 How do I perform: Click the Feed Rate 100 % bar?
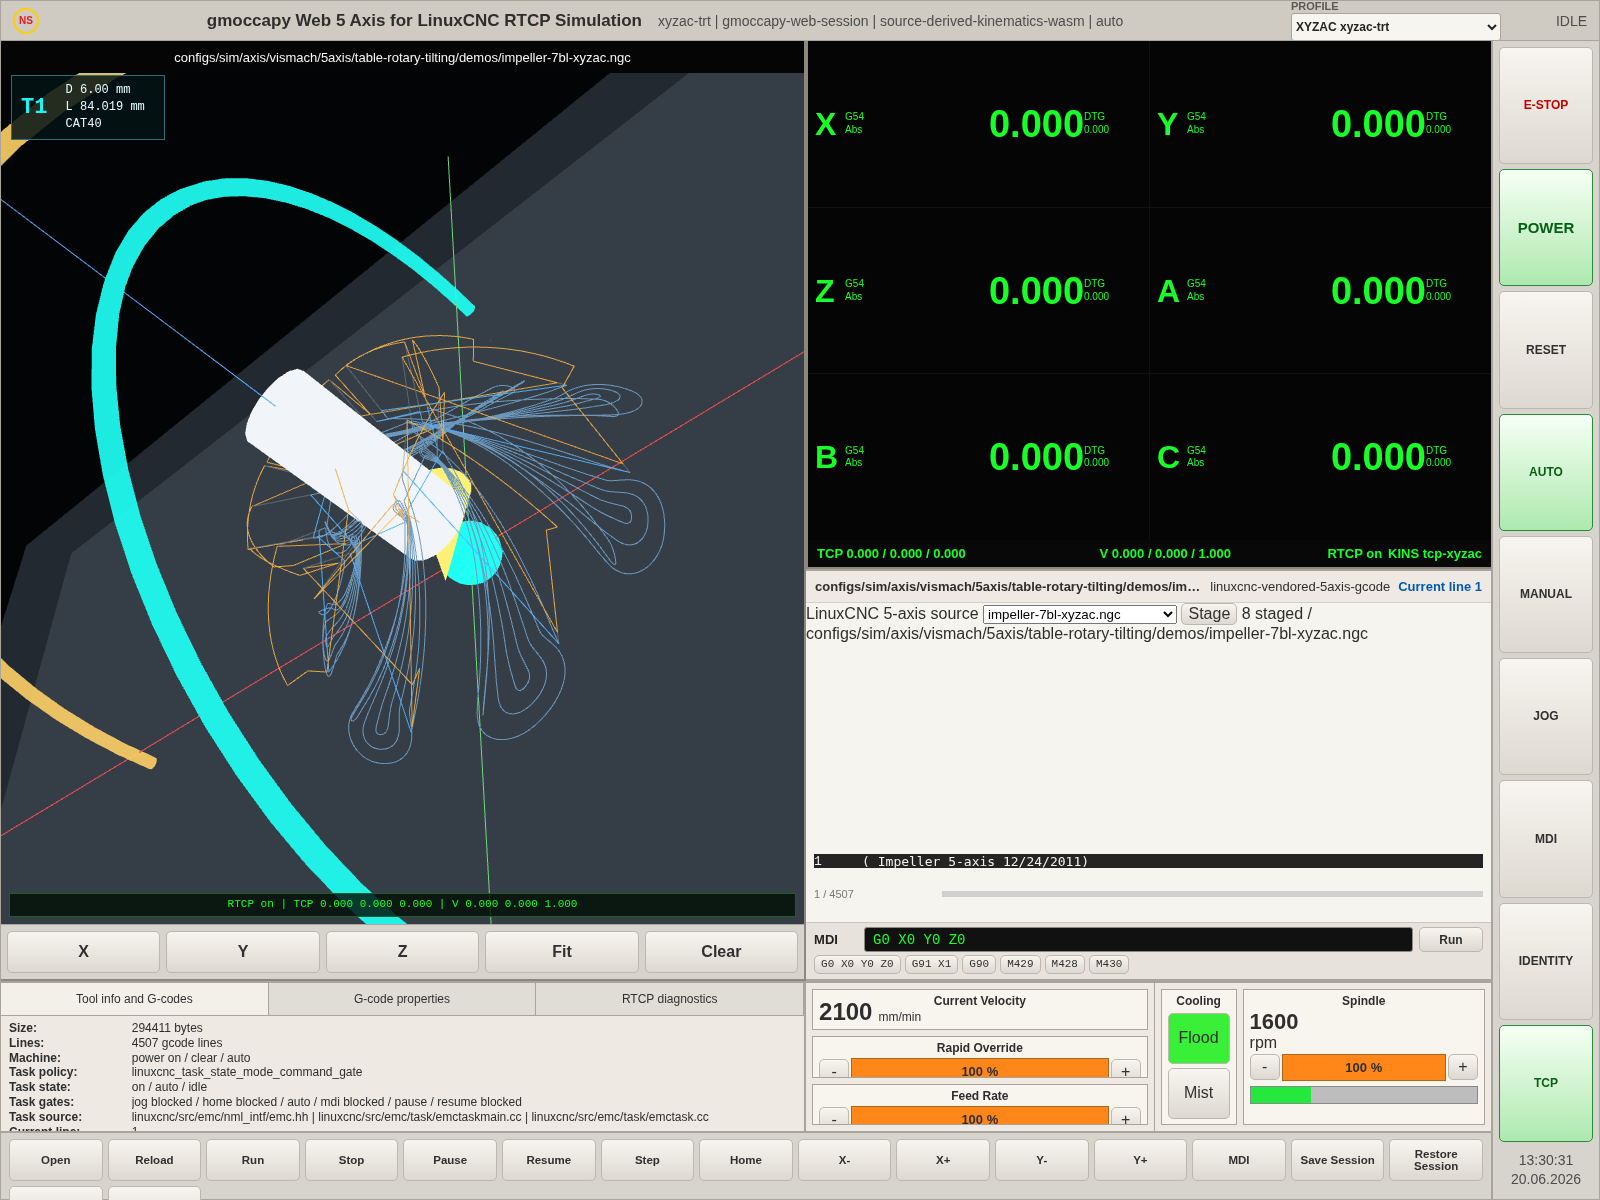tap(980, 1117)
